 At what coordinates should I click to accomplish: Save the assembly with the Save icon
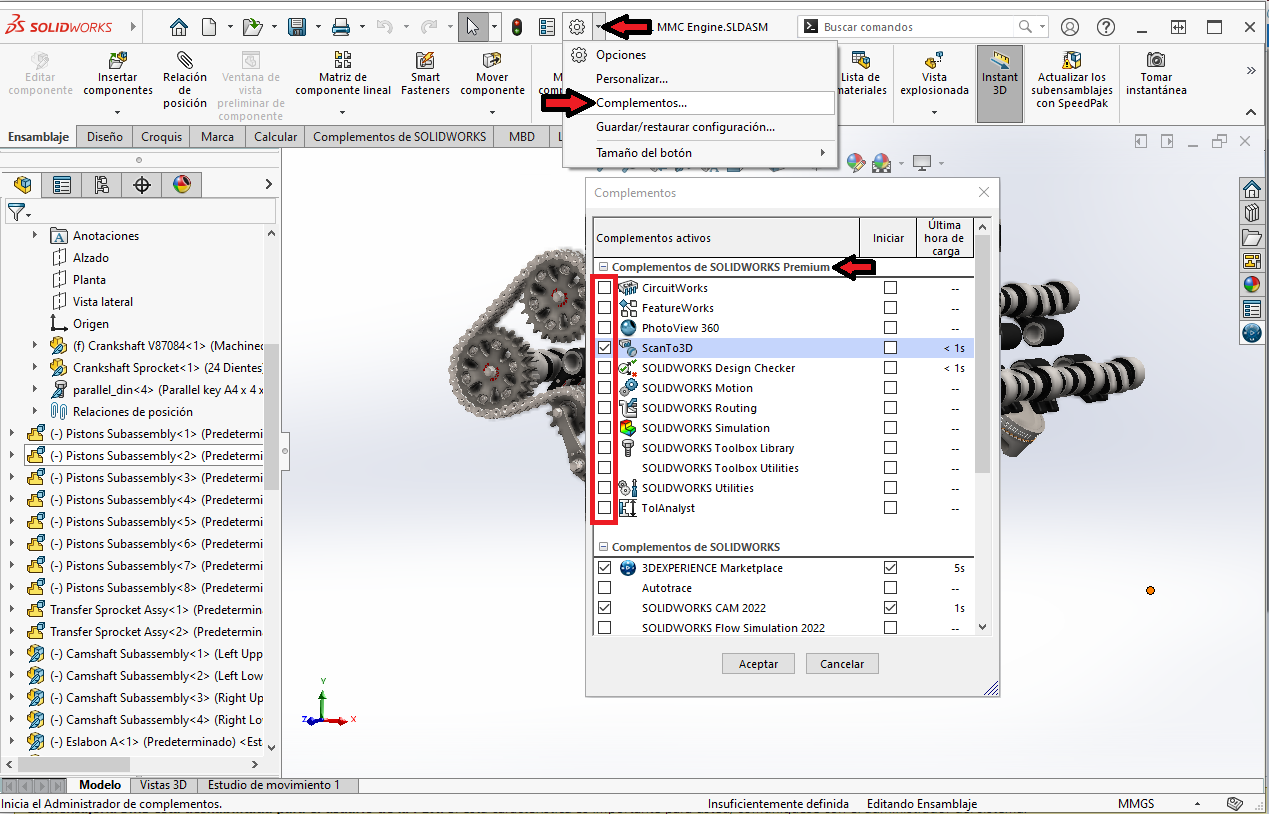[x=297, y=27]
